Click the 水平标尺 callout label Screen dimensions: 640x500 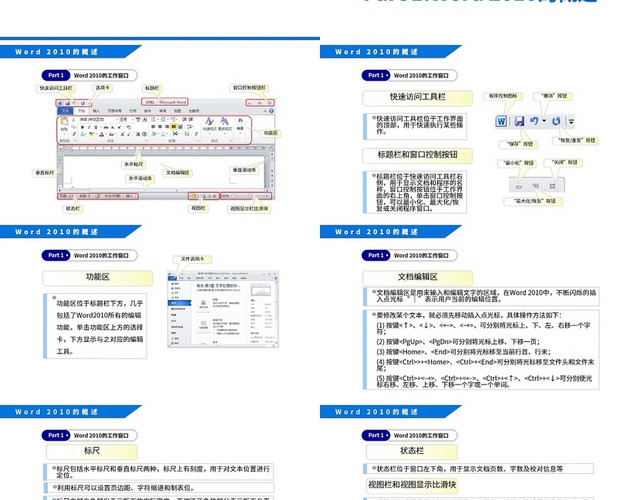[134, 164]
